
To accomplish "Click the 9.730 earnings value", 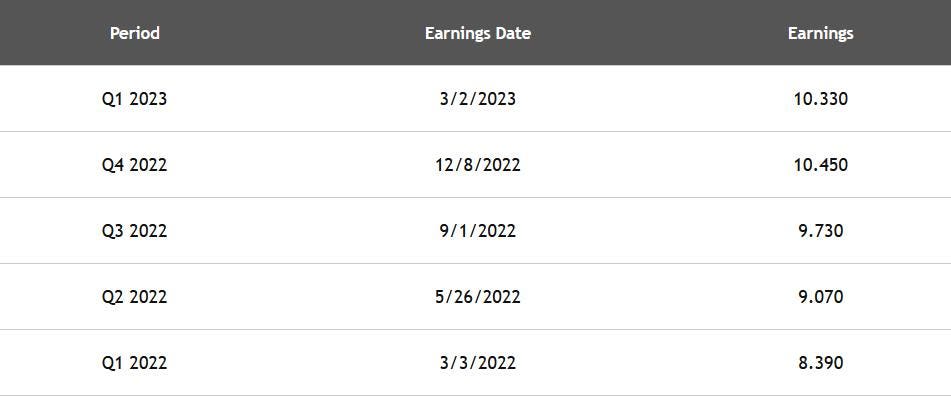I will (x=821, y=231).
